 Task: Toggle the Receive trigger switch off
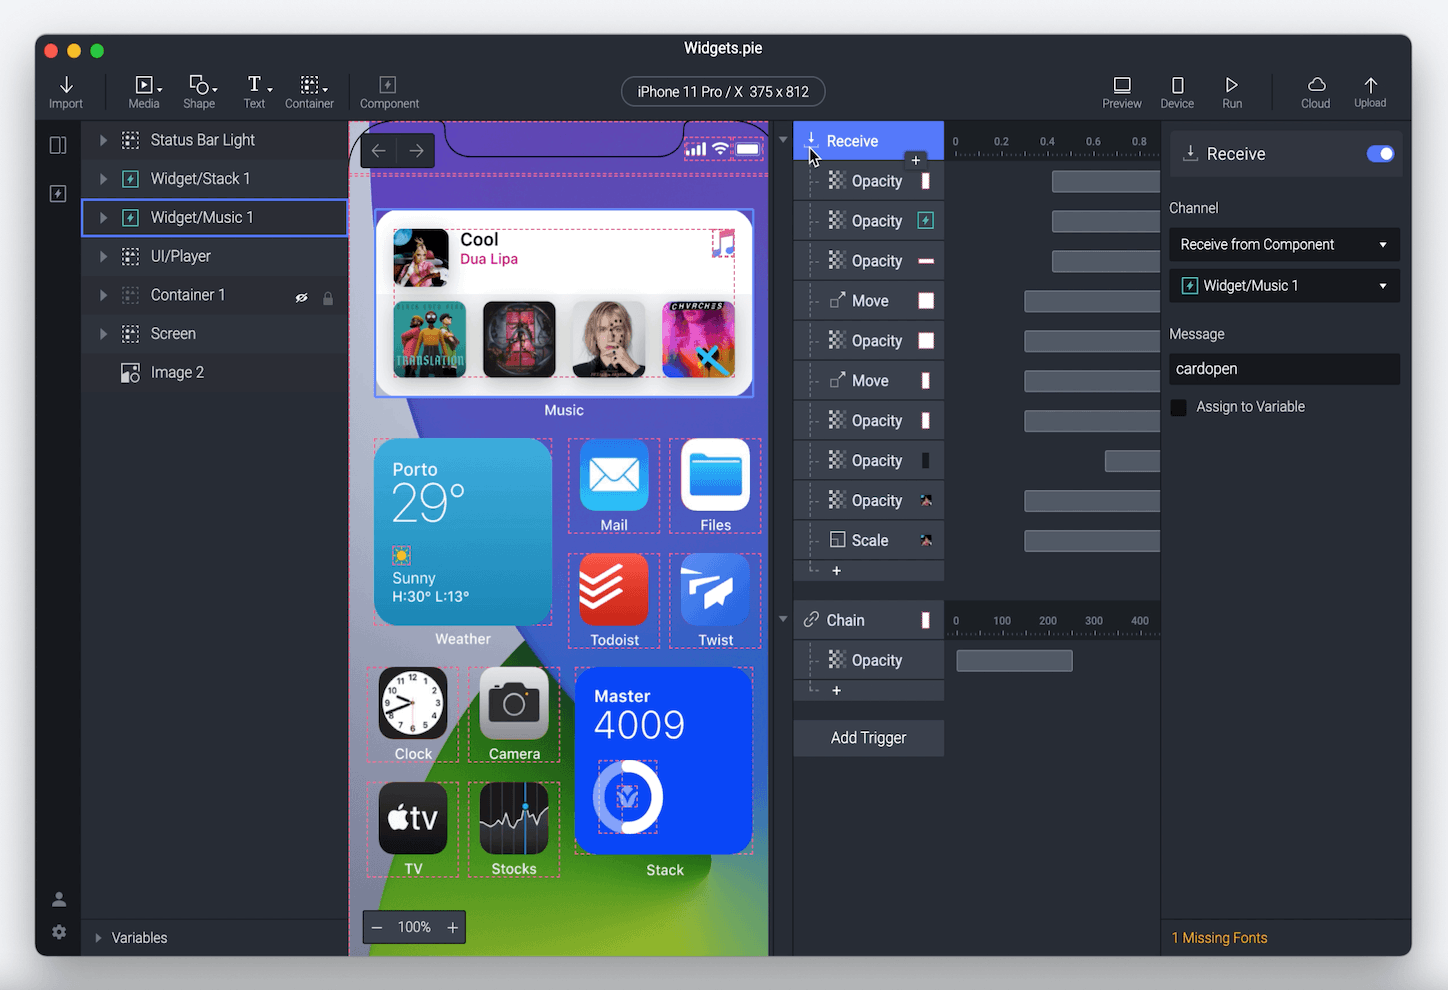click(1380, 153)
